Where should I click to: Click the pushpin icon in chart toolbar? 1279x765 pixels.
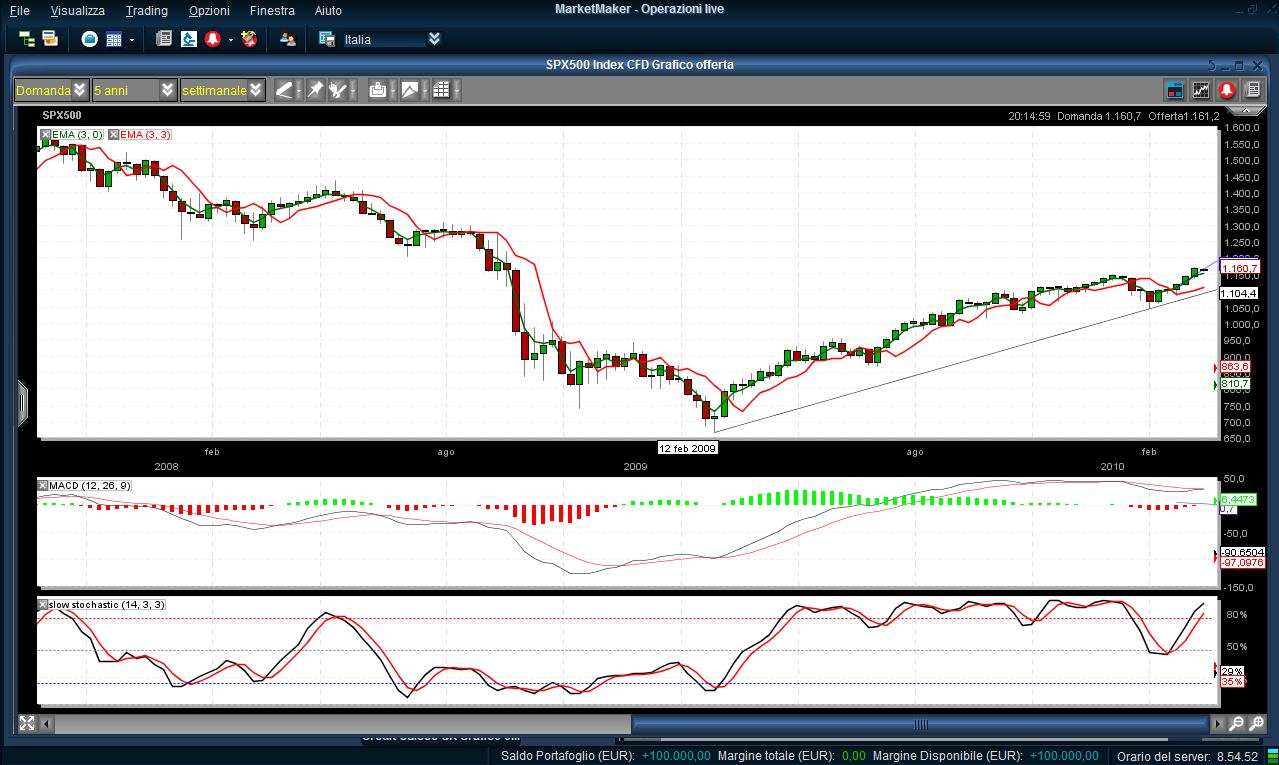315,90
